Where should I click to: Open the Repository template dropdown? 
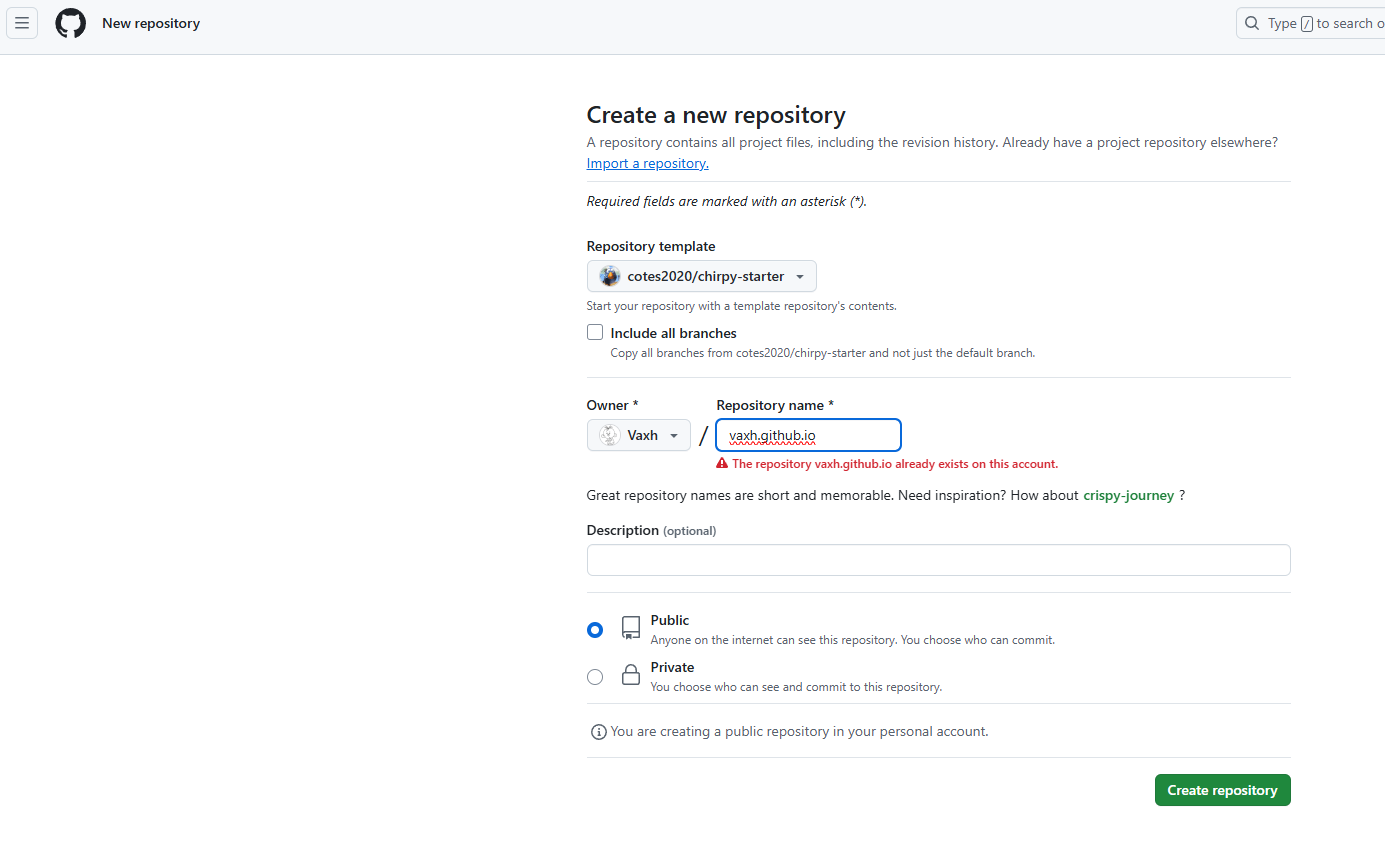point(702,276)
